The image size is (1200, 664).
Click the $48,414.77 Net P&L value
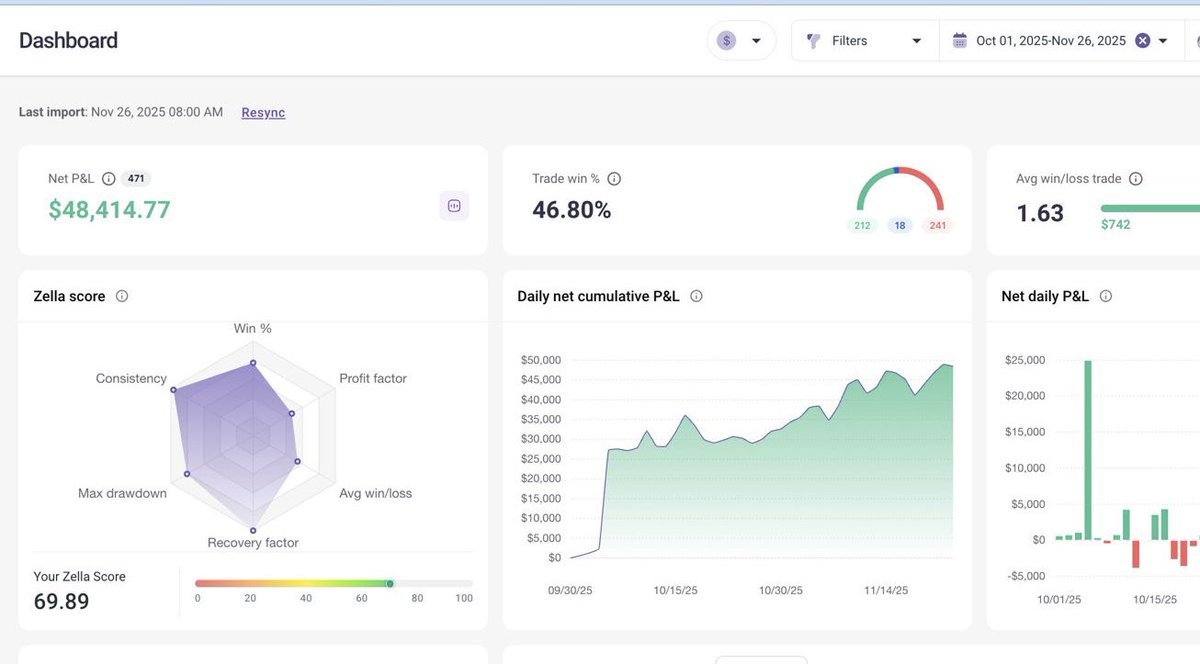110,210
